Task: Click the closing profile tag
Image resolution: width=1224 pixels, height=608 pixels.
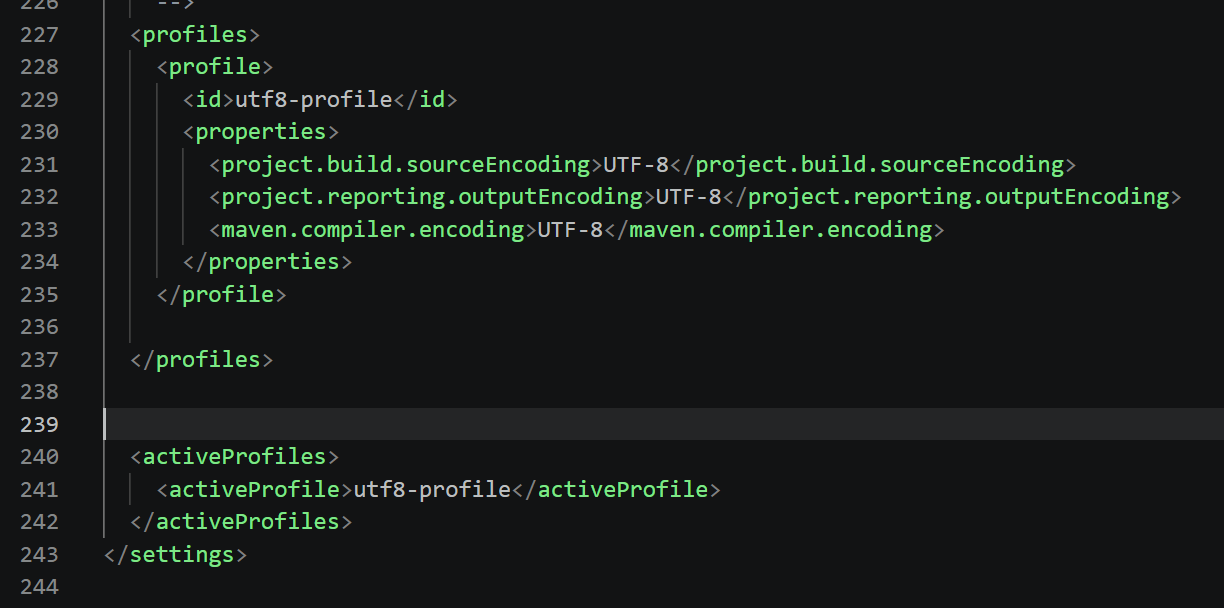Action: (x=222, y=295)
